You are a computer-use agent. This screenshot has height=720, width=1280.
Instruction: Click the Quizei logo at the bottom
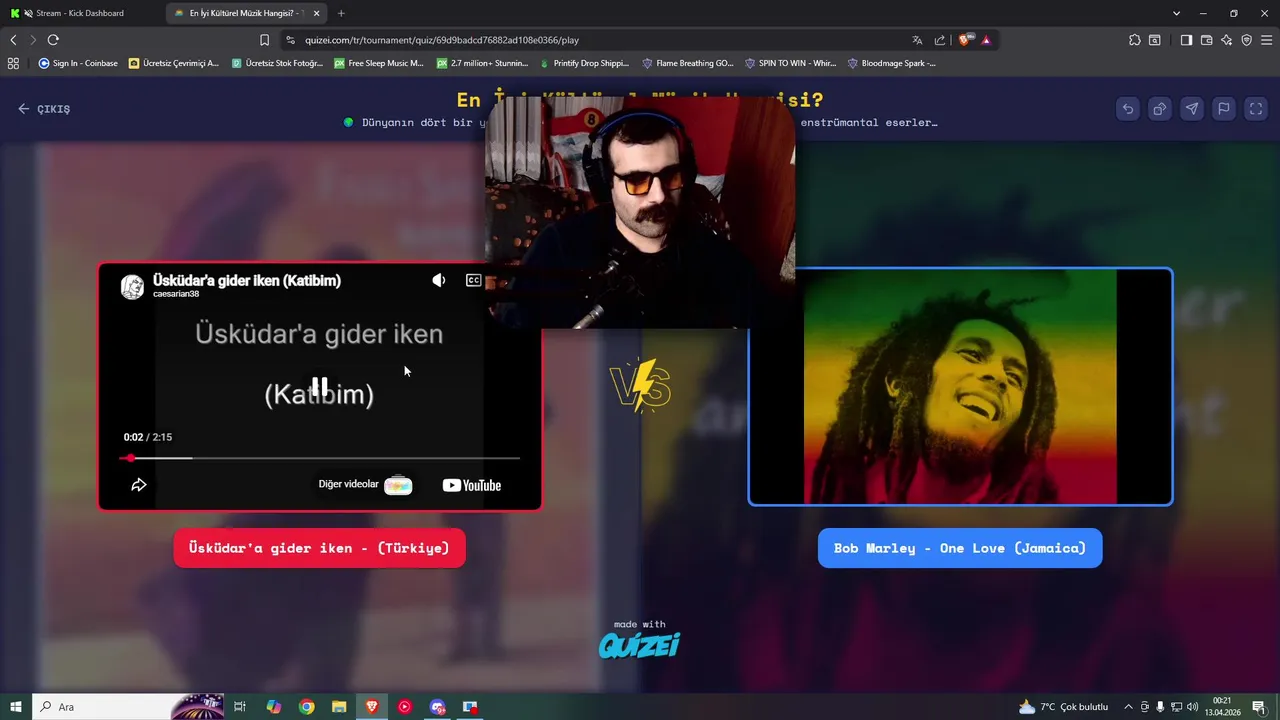(x=639, y=646)
